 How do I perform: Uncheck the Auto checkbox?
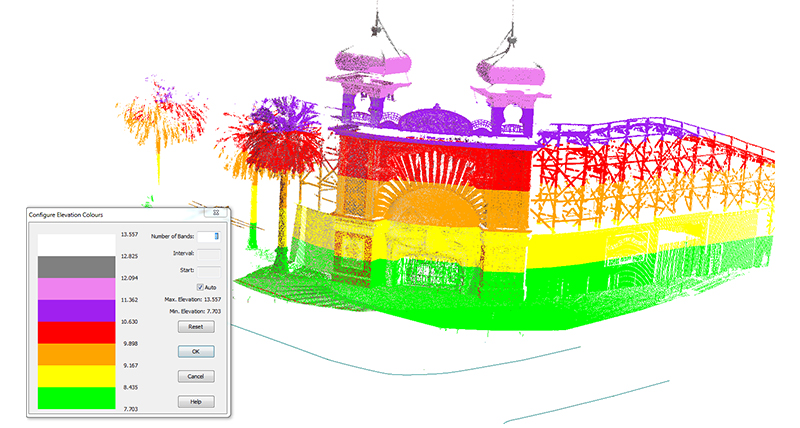coord(200,286)
